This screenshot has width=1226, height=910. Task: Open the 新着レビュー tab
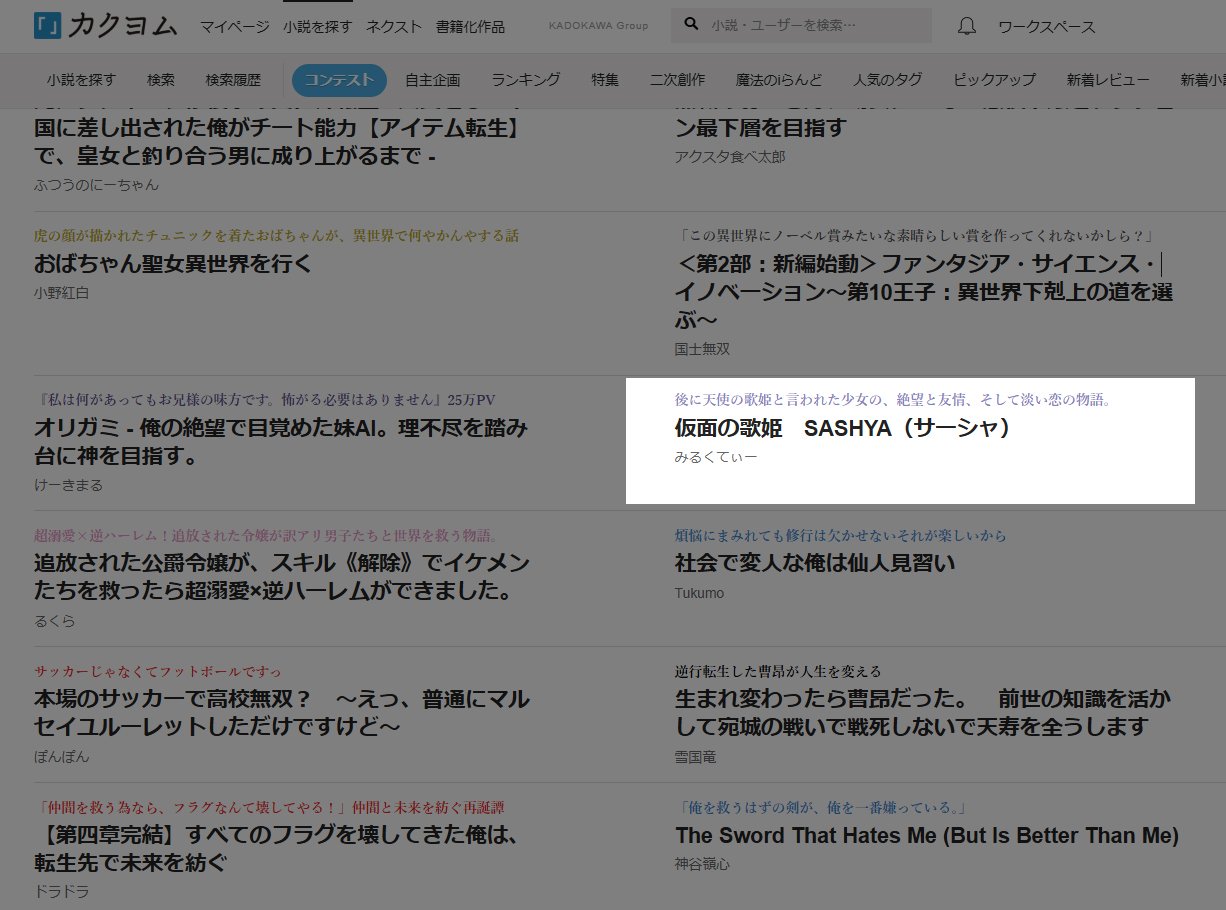(x=1108, y=80)
